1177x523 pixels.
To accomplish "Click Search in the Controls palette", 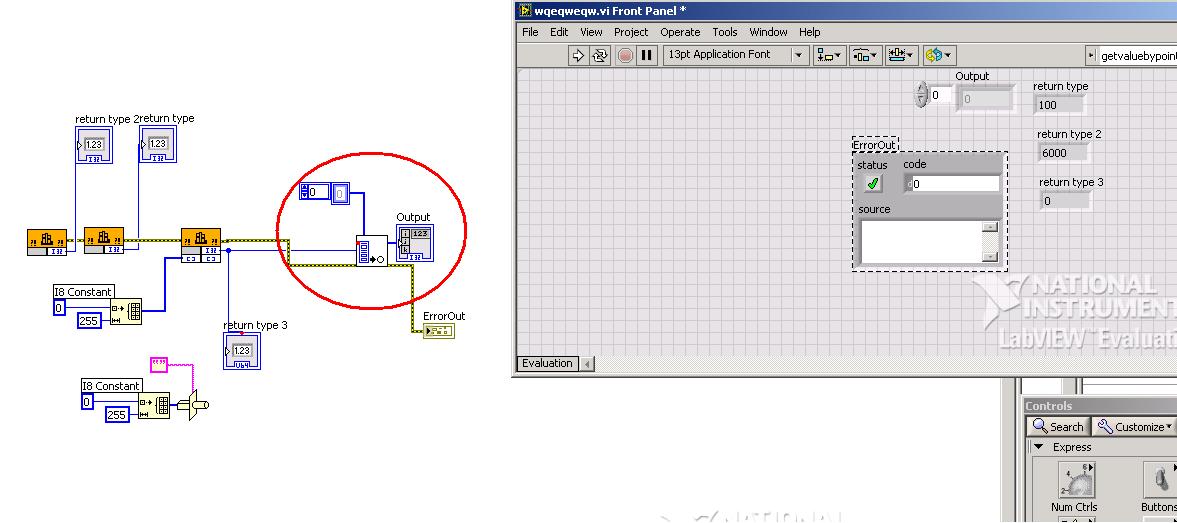I will pyautogui.click(x=1058, y=426).
